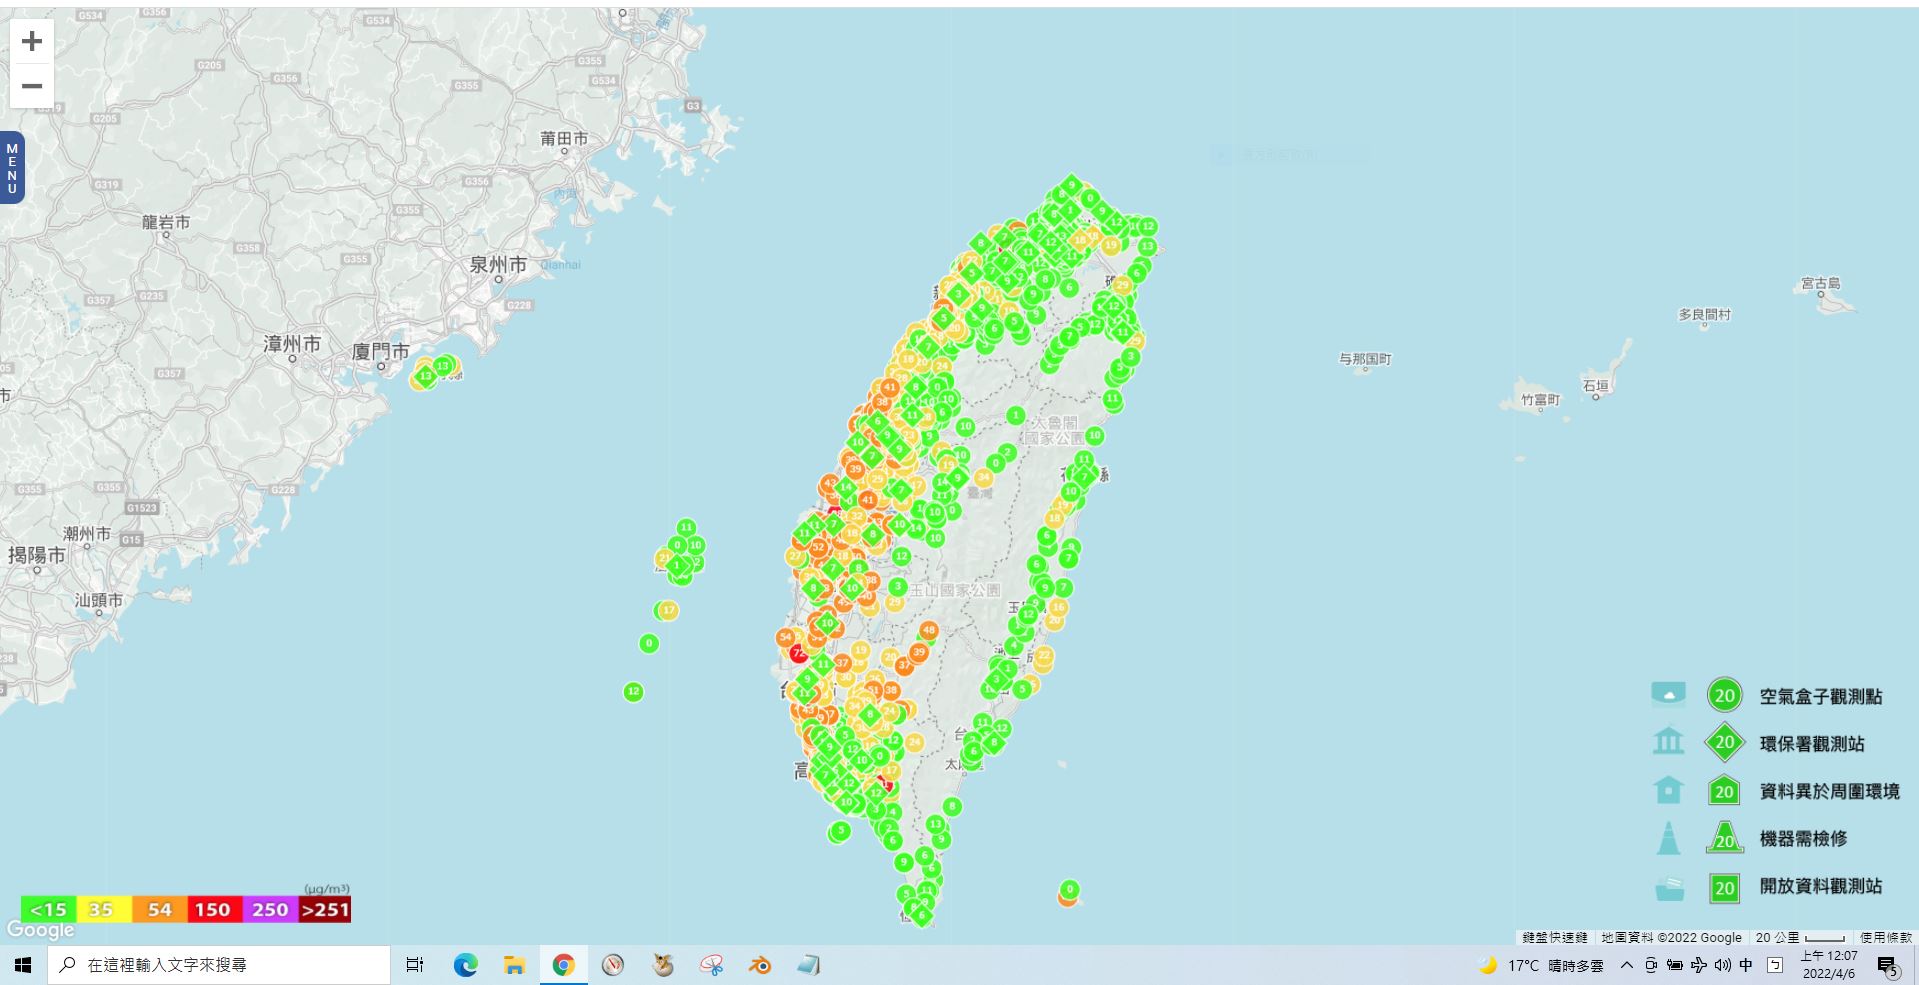The height and width of the screenshot is (985, 1919).
Task: Open the Google logo link on the map
Action: (40, 930)
